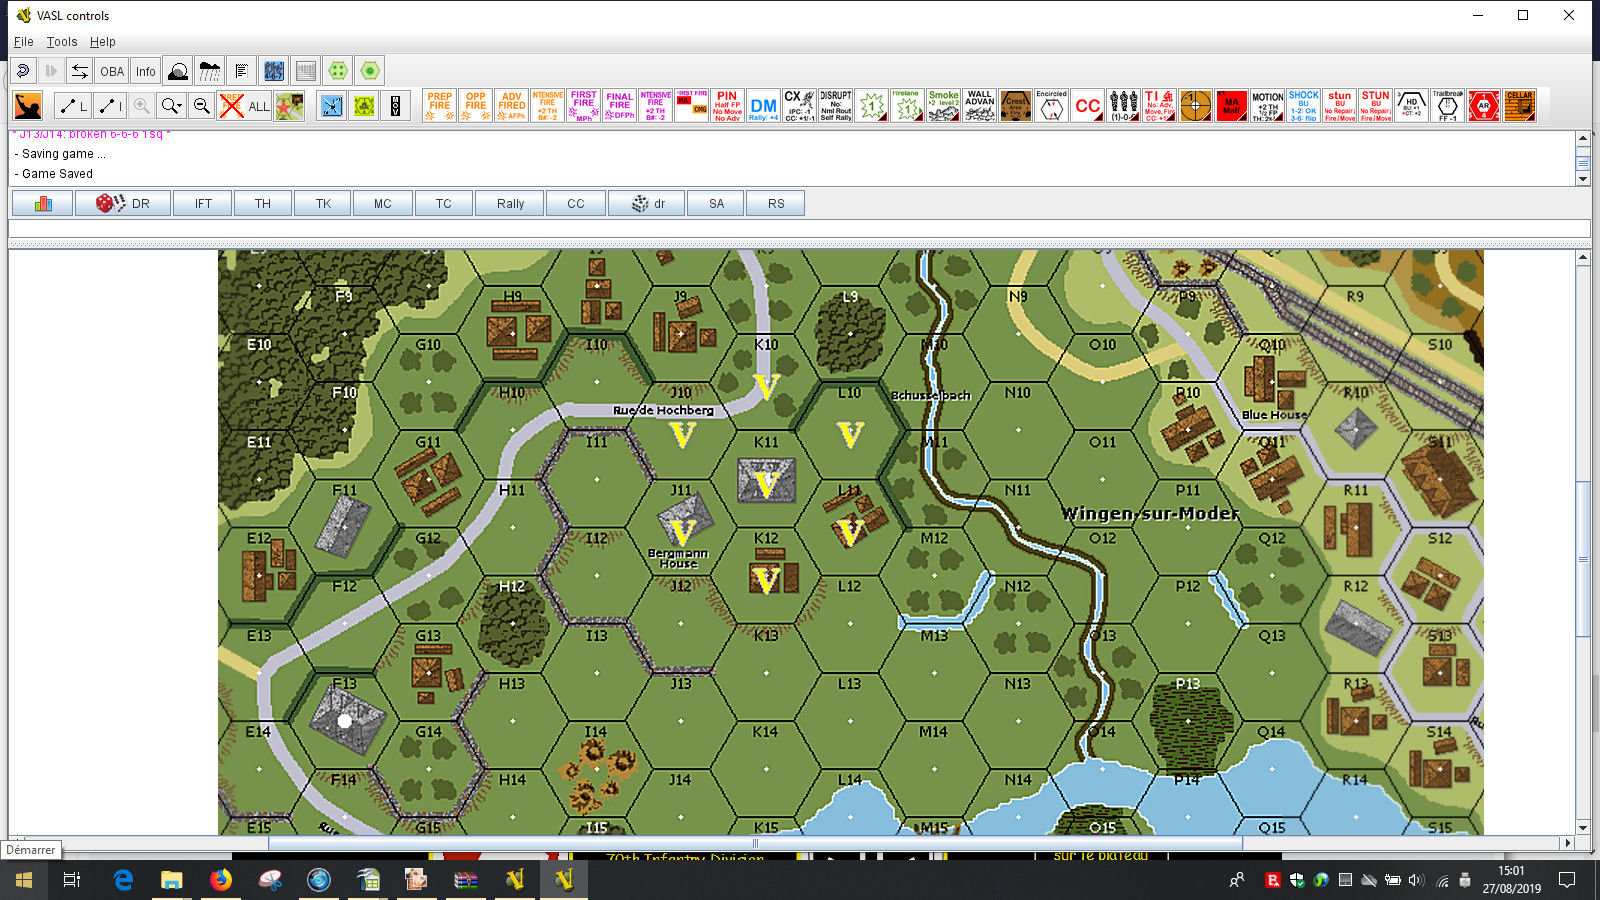Click the Bergmann House victory marker
The height and width of the screenshot is (900, 1600).
click(x=682, y=531)
